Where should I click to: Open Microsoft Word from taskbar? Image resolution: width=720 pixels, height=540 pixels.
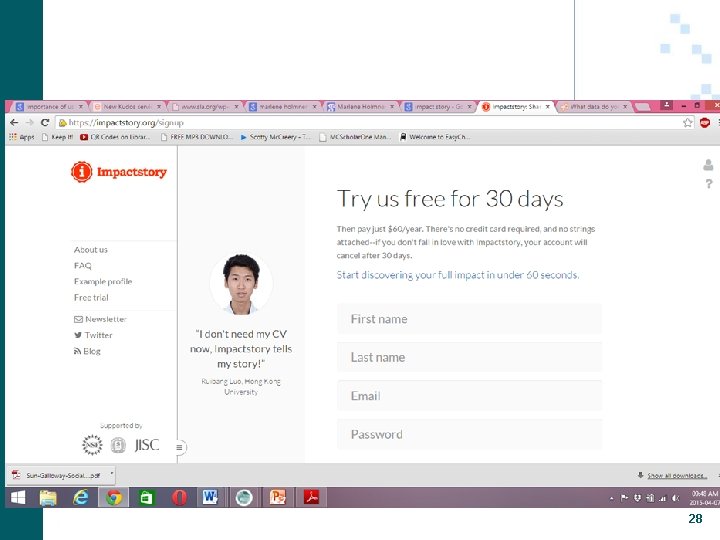coord(210,497)
